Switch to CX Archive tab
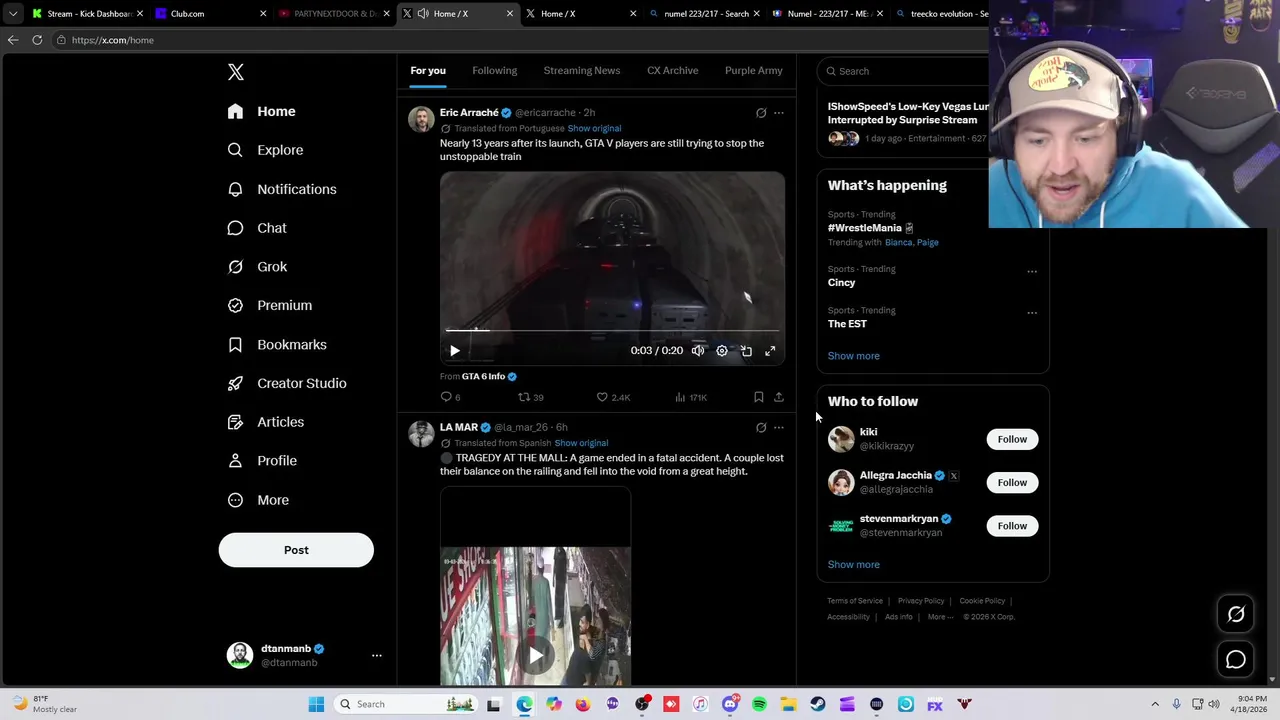1280x720 pixels. (673, 71)
